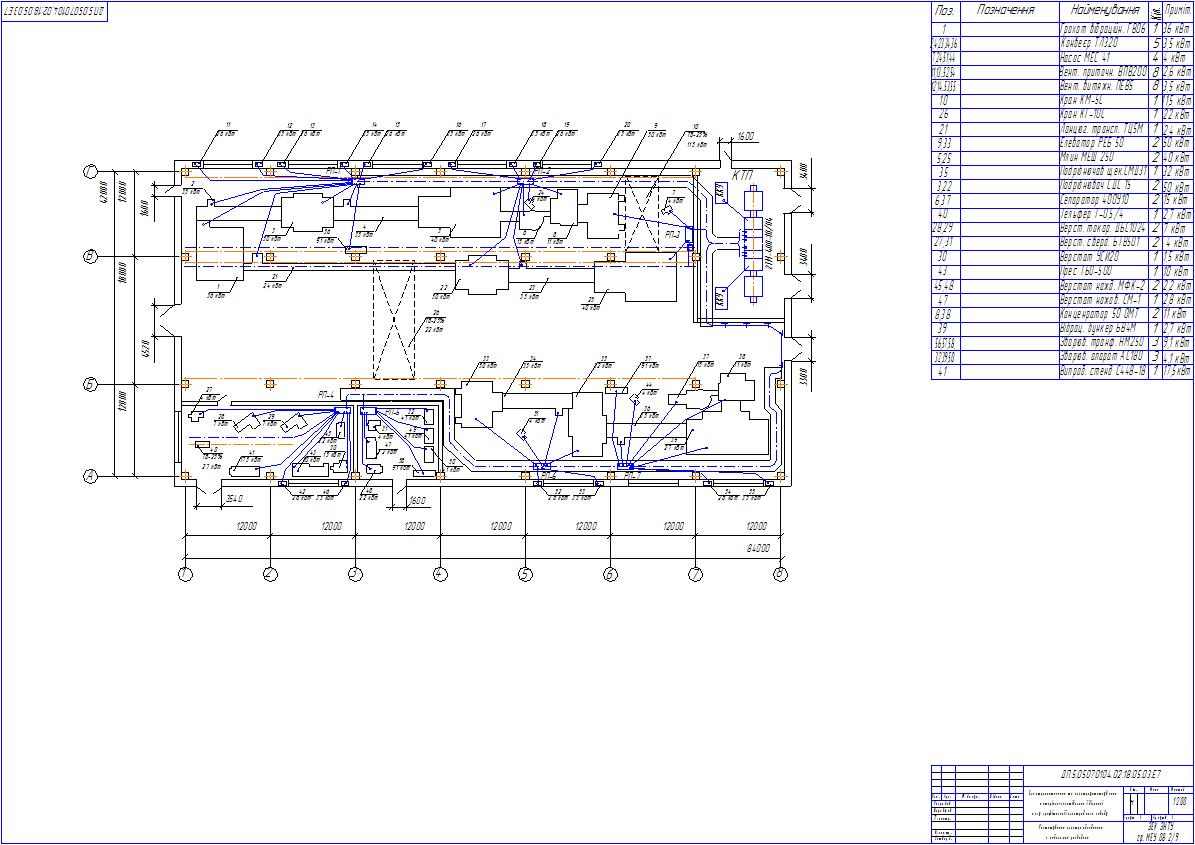1195x845 pixels.
Task: Click the 'Поз.' table column header
Action: [944, 11]
